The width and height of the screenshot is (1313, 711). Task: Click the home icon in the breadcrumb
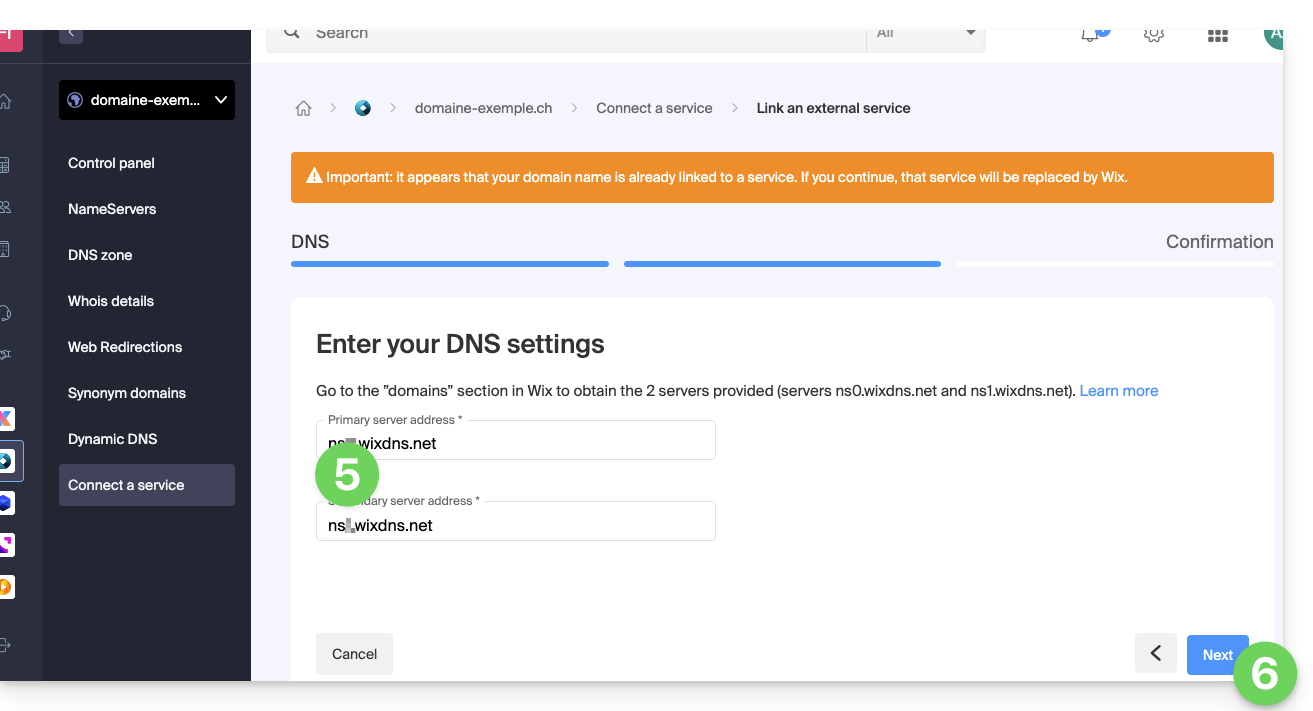tap(303, 108)
